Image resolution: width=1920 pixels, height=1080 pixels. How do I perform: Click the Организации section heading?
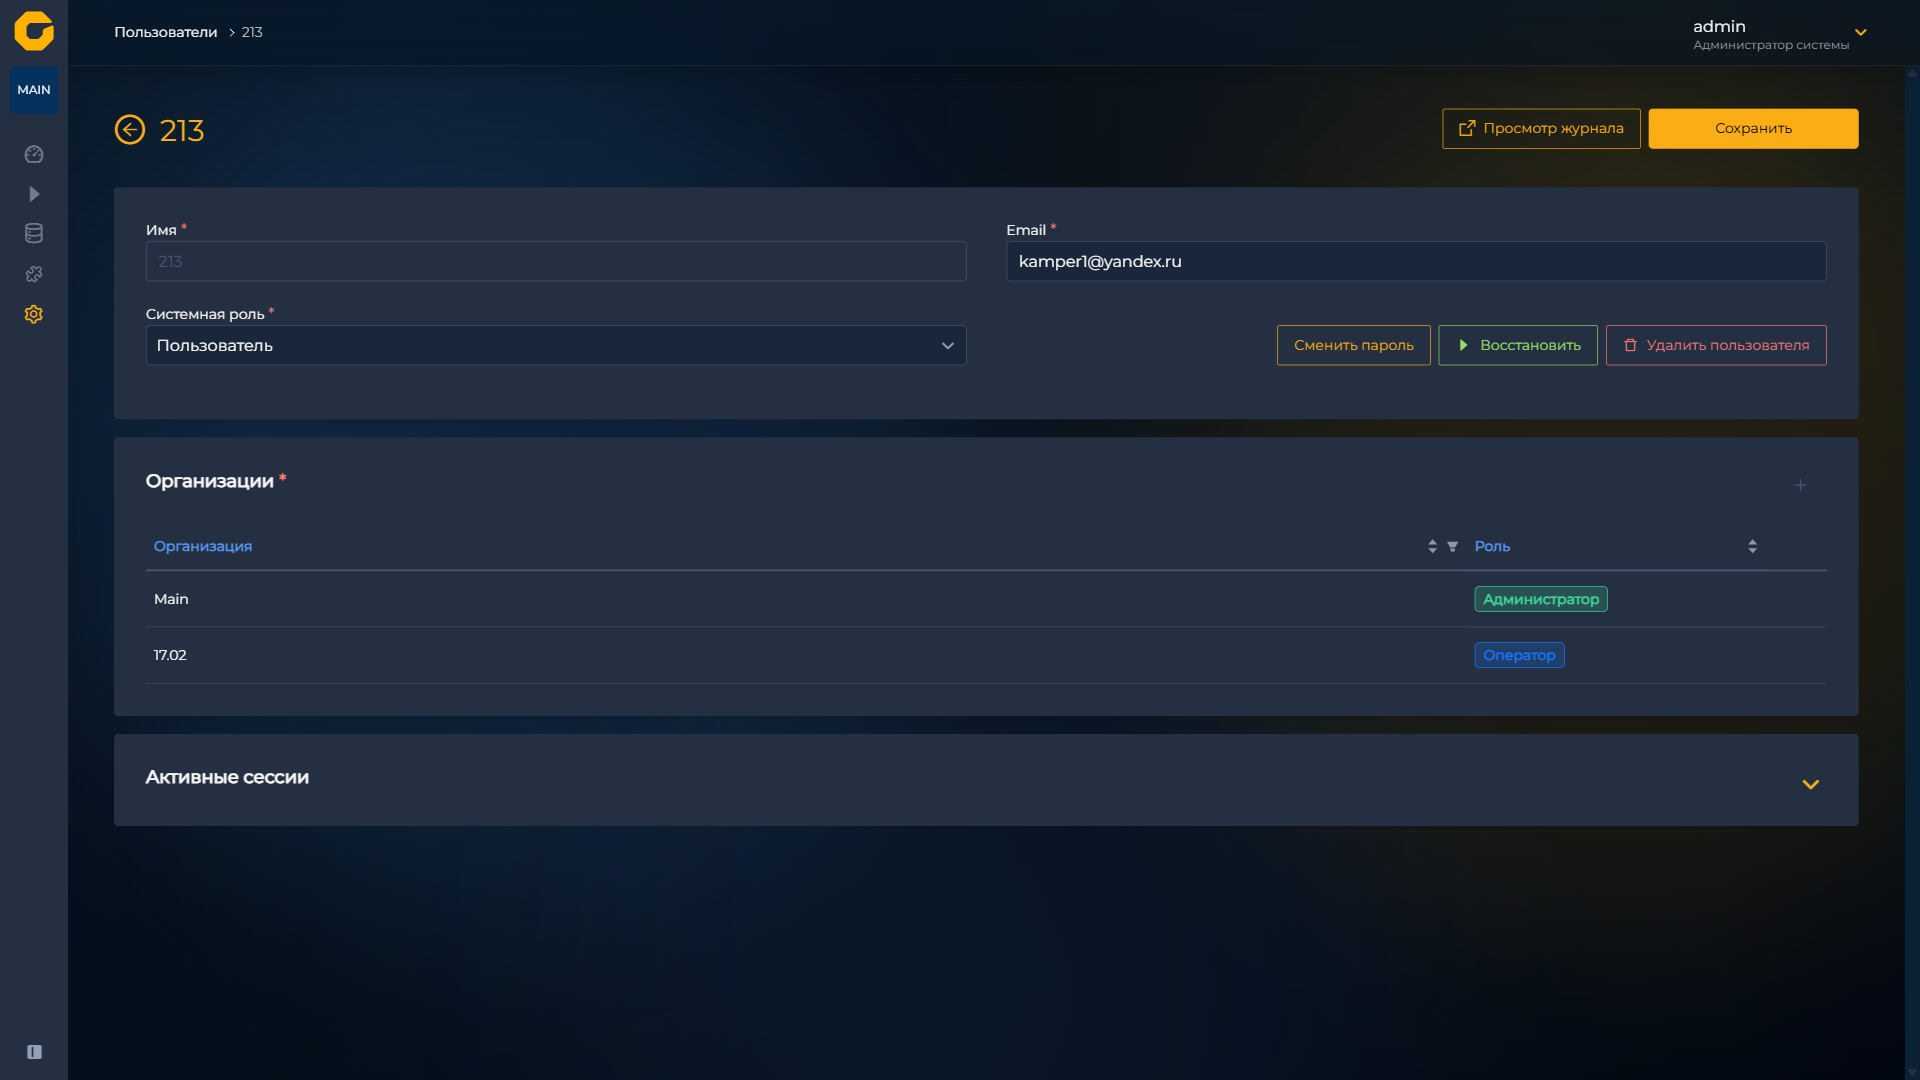coord(210,481)
